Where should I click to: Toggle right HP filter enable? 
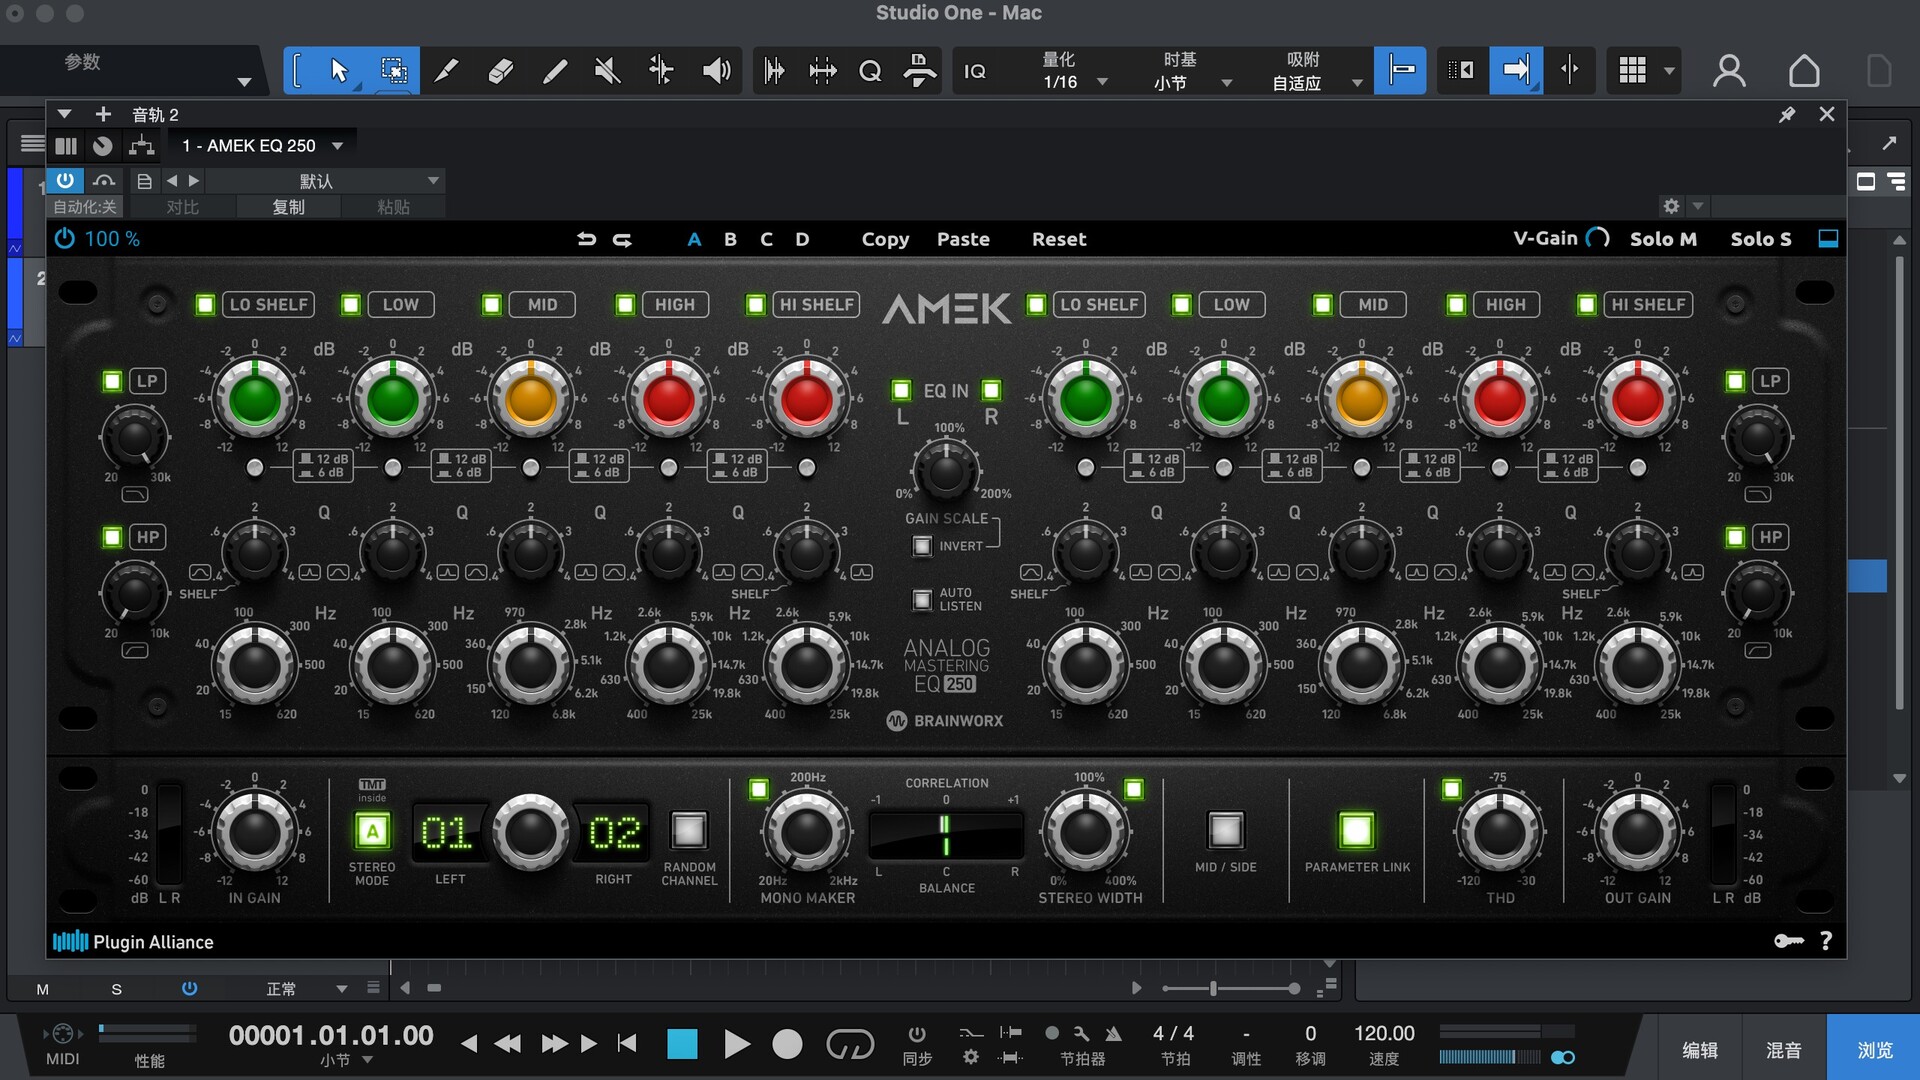(x=1735, y=537)
